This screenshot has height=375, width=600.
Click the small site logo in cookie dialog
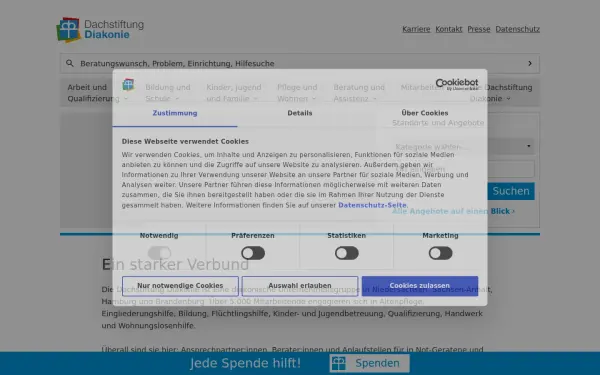pos(128,85)
